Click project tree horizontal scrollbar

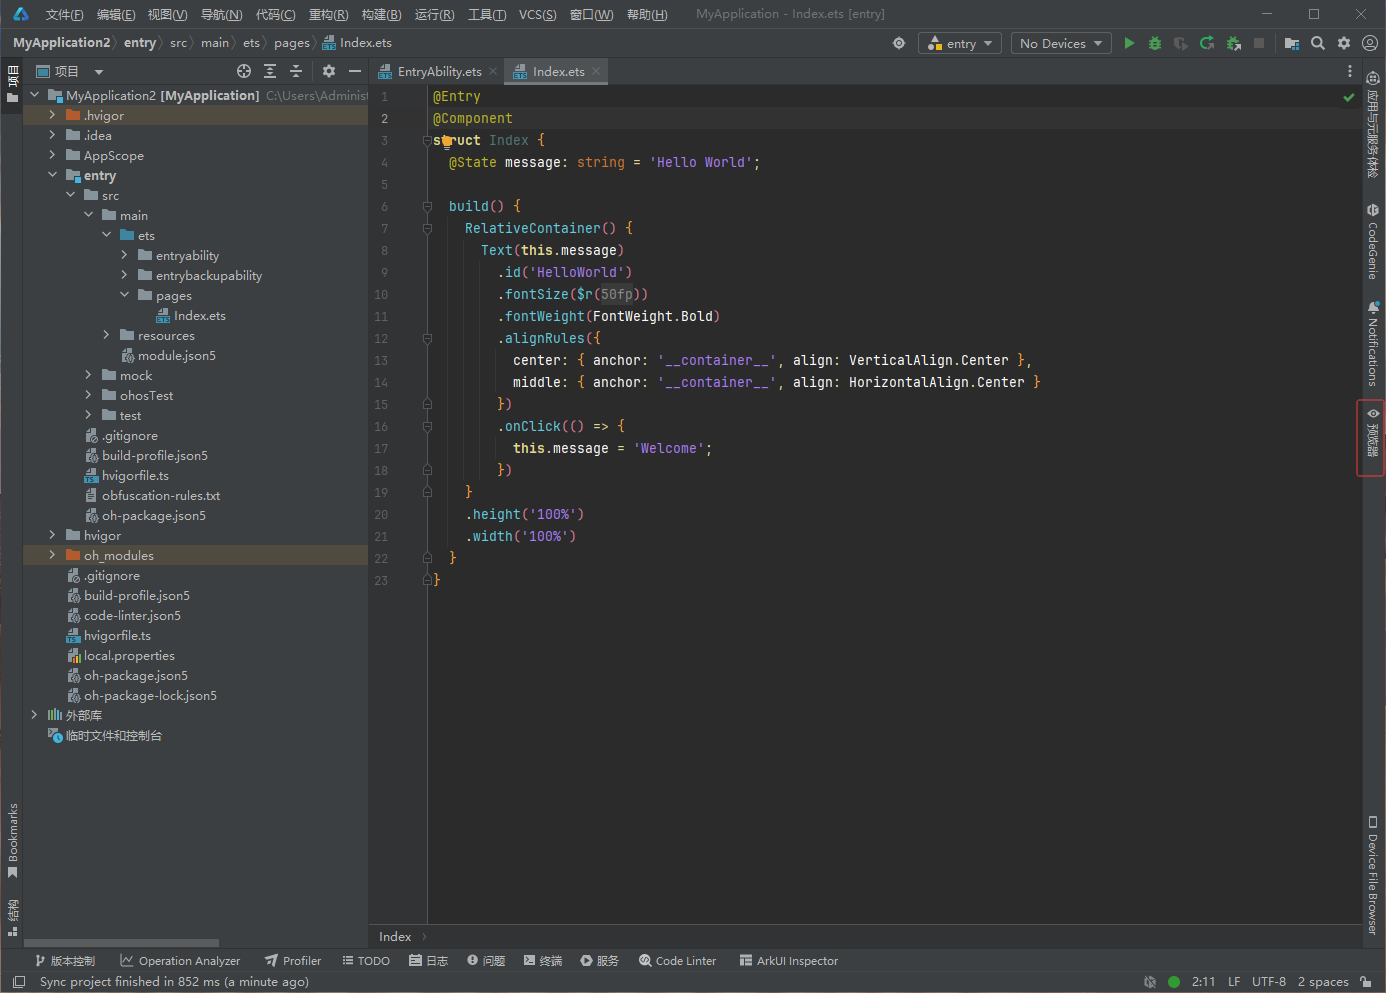point(121,943)
